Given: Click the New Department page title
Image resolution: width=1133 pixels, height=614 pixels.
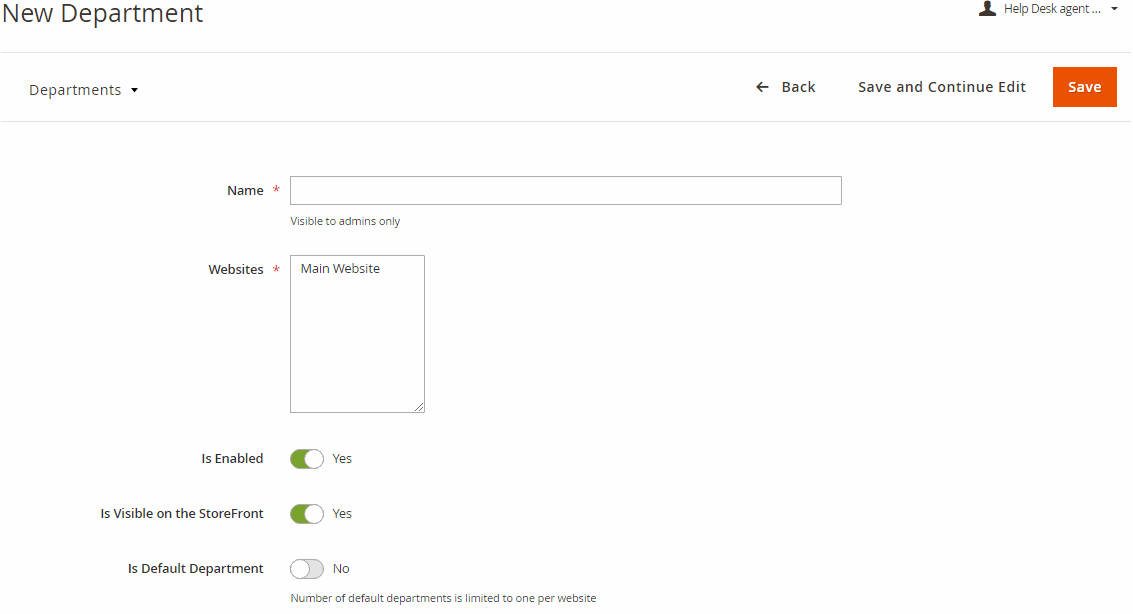Looking at the screenshot, I should (103, 13).
